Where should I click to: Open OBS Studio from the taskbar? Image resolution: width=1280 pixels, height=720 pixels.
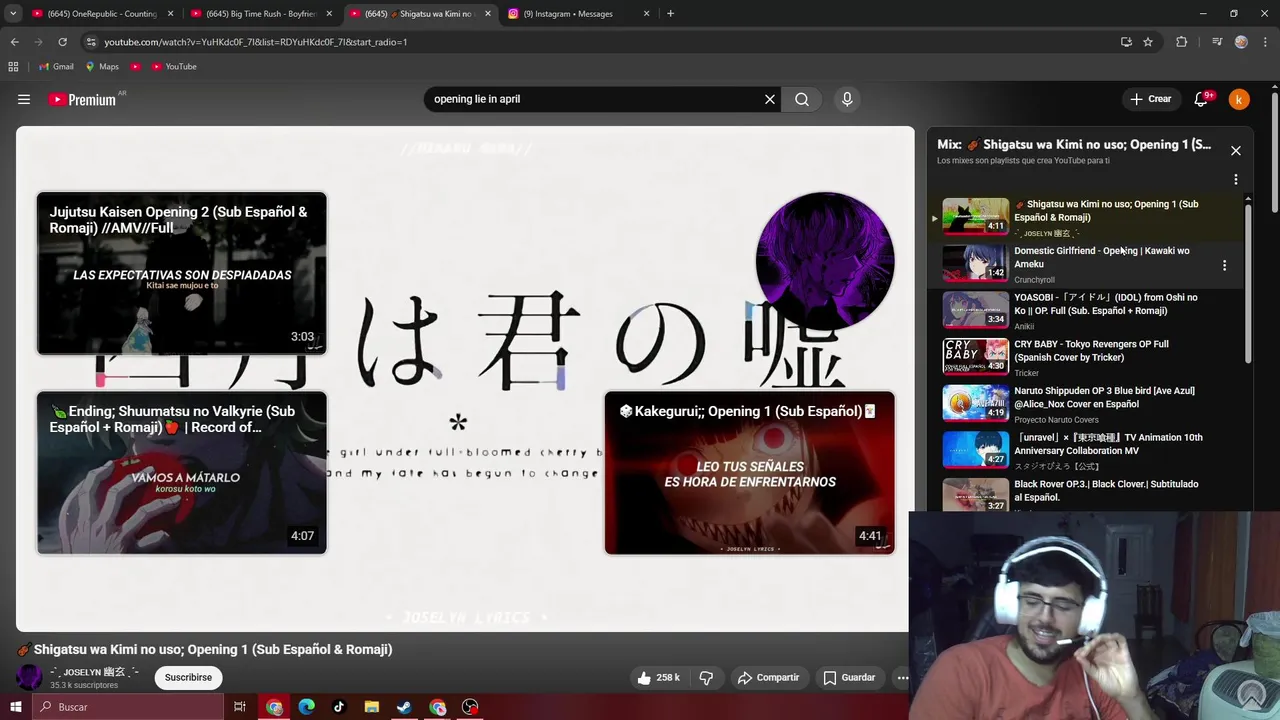tap(470, 707)
